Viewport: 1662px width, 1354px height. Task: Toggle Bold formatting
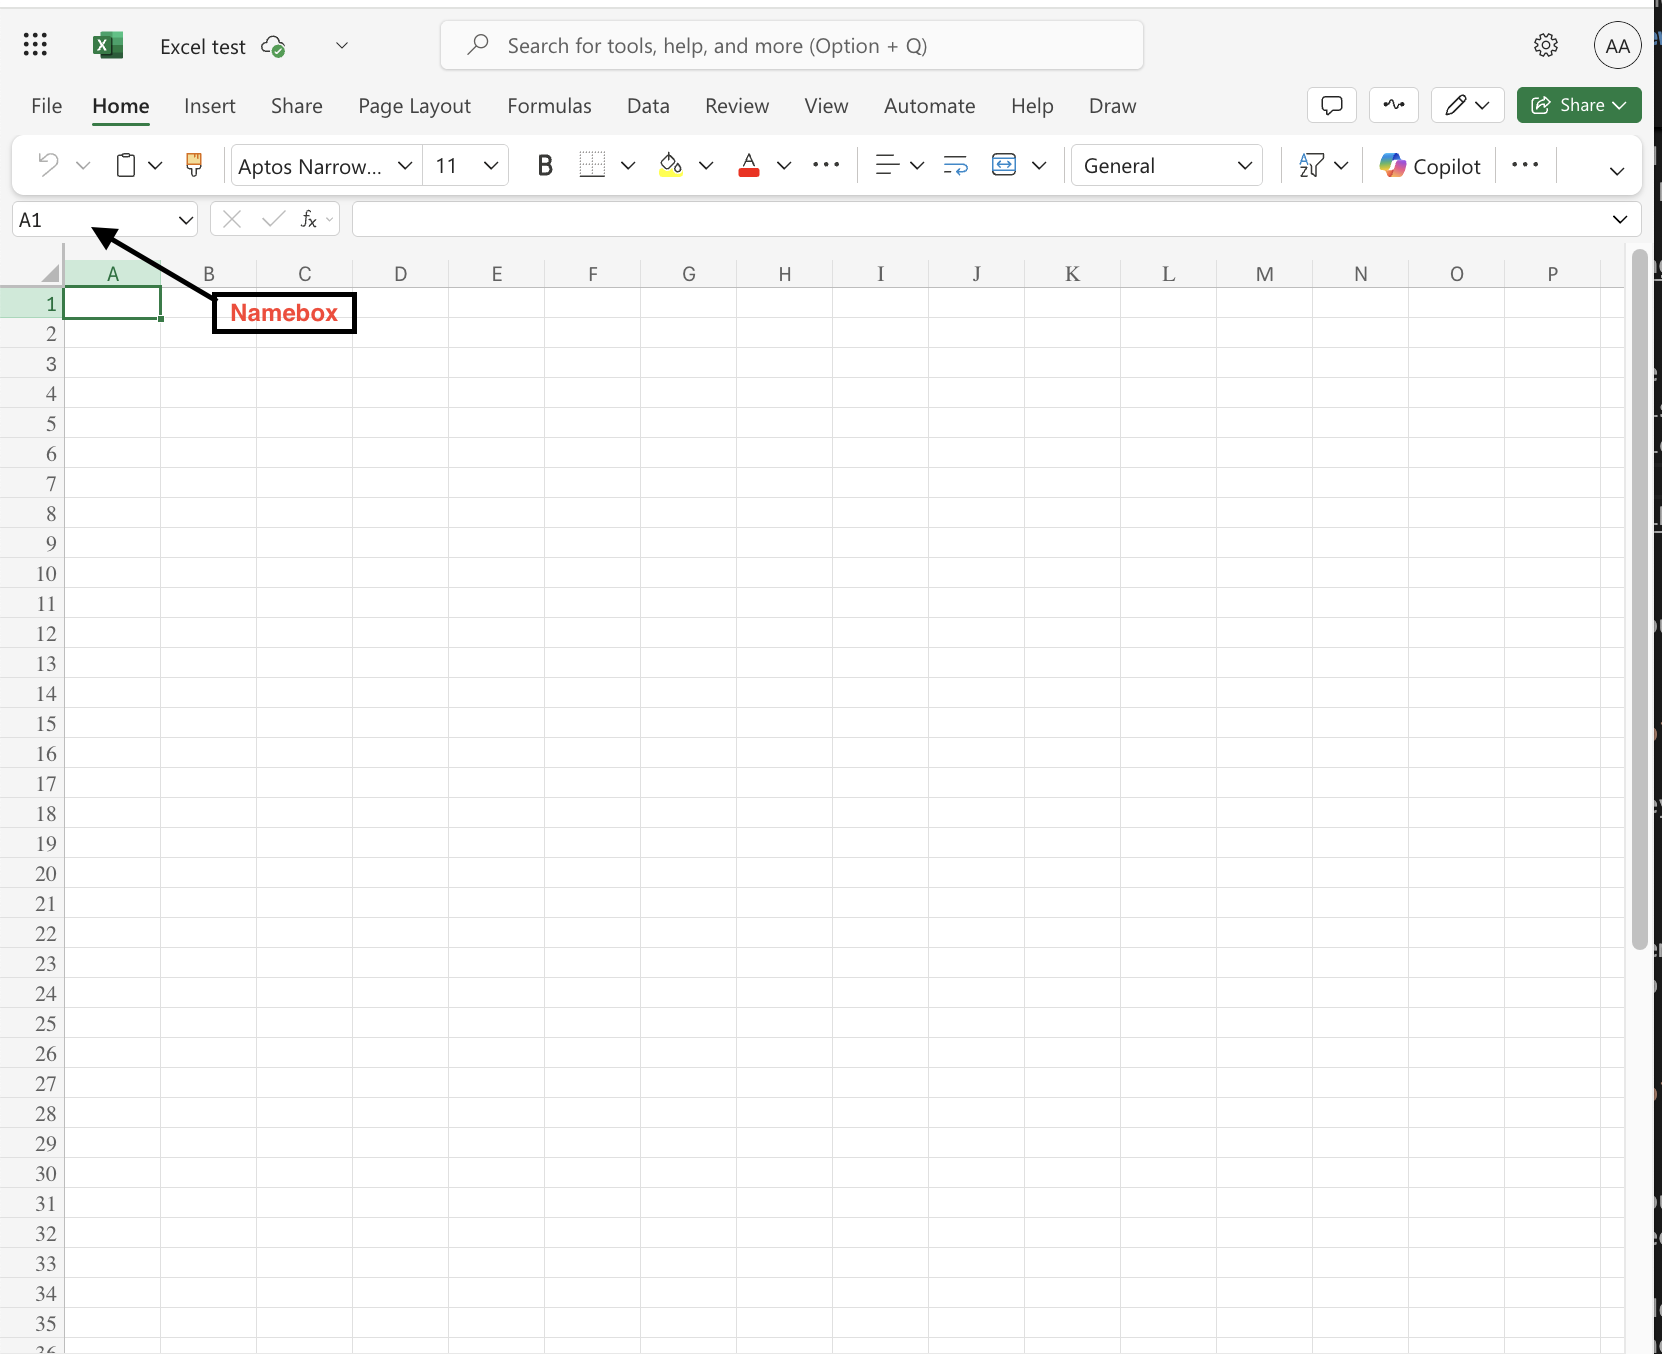545,165
